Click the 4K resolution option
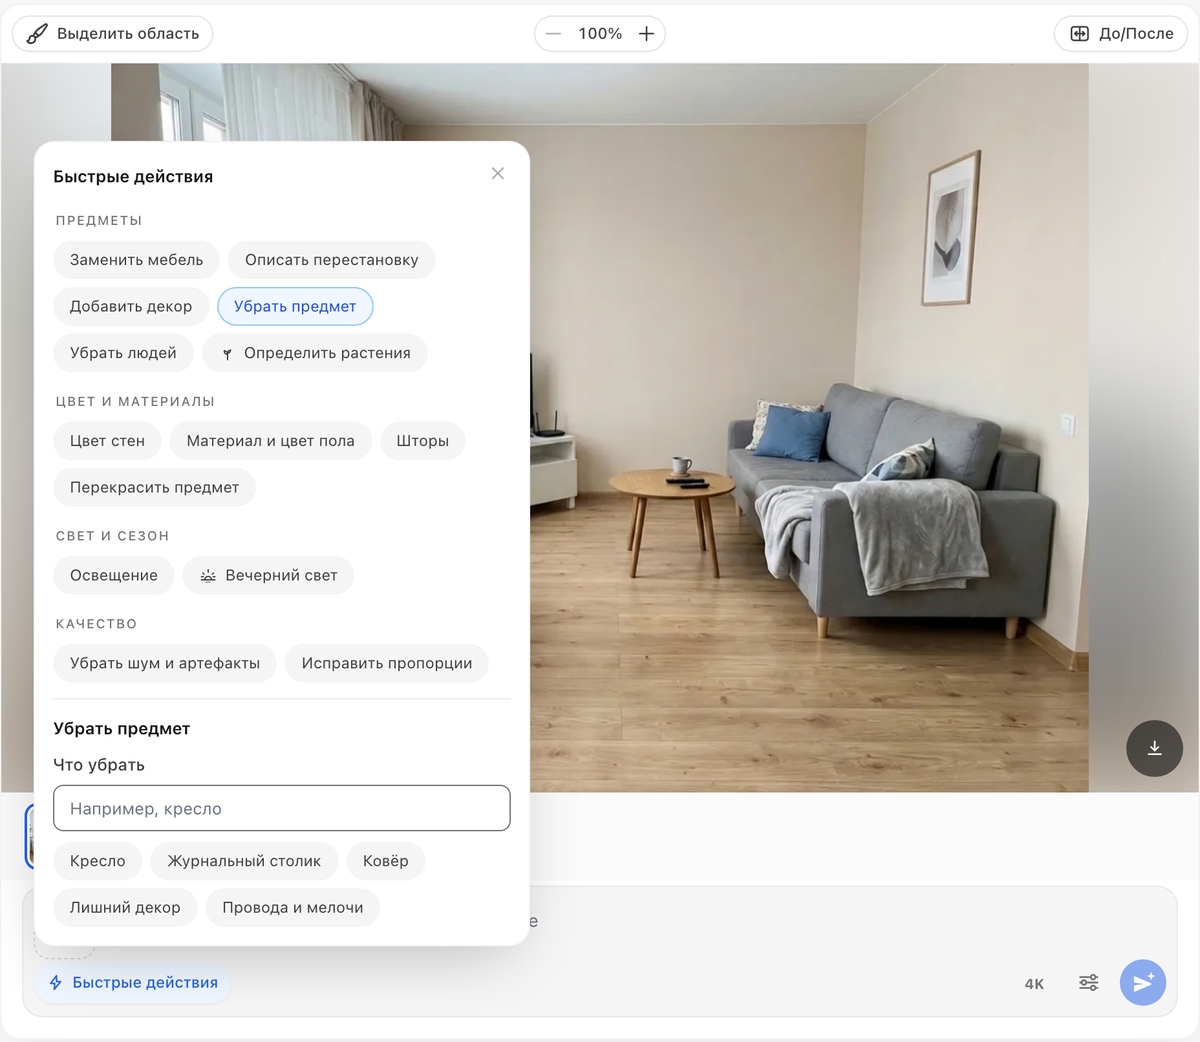 pos(1034,984)
